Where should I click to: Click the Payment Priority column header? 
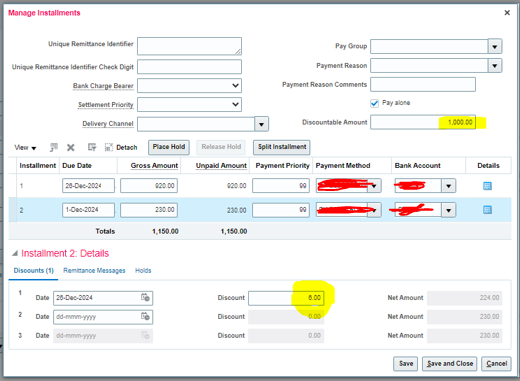282,165
